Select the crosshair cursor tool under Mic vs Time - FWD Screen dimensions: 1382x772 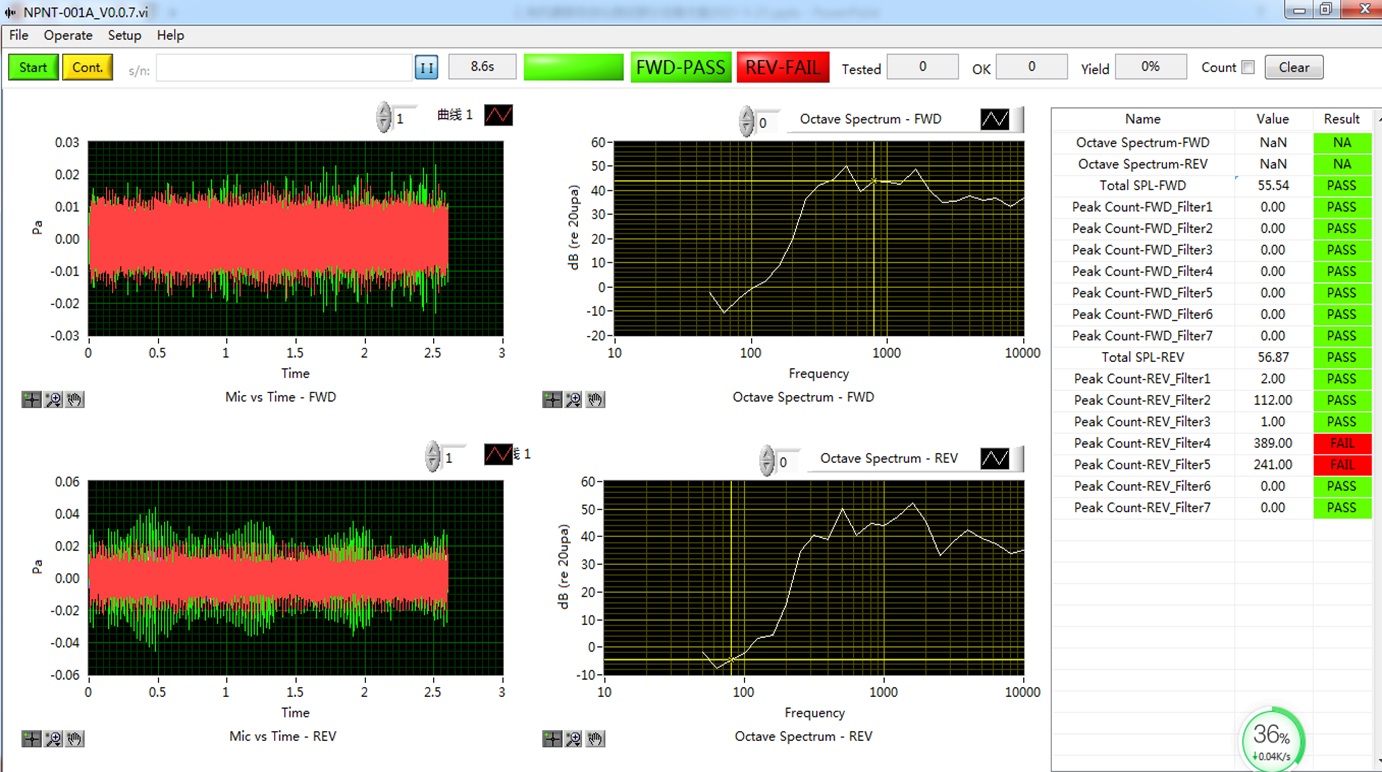pyautogui.click(x=31, y=399)
